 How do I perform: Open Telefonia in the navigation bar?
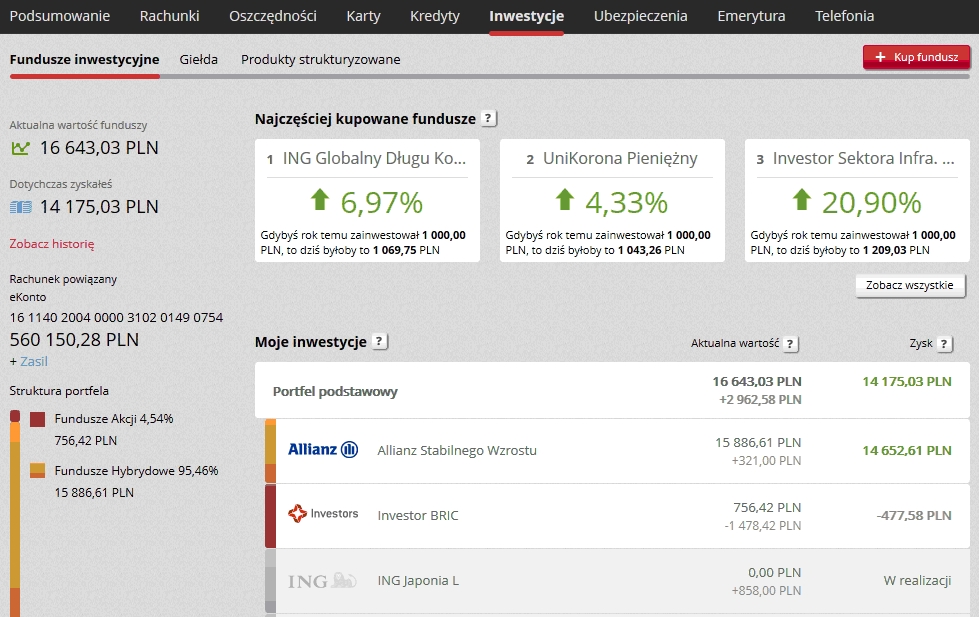[844, 16]
